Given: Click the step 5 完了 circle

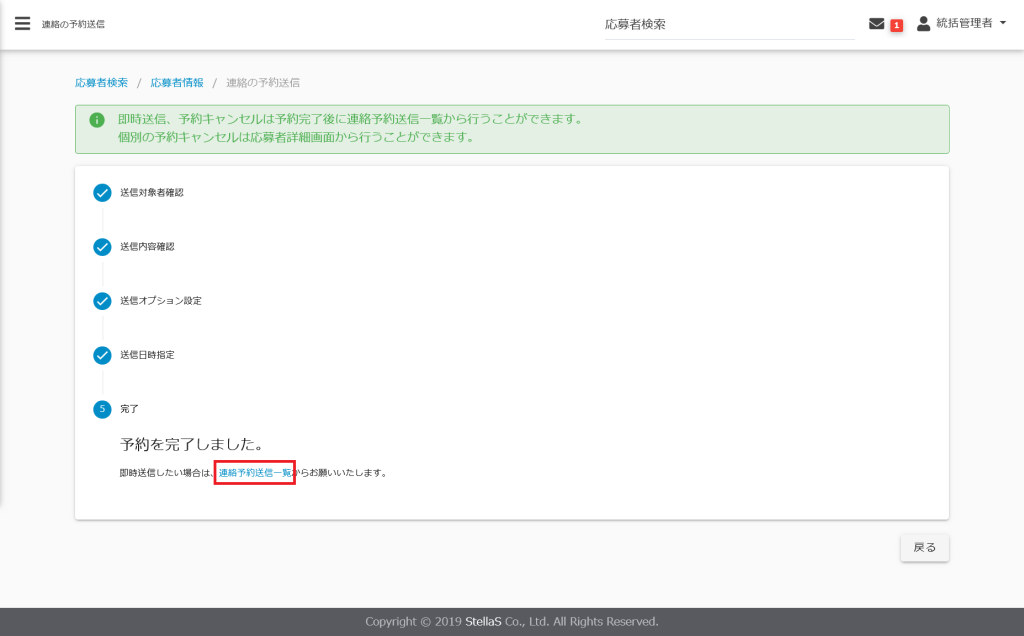Looking at the screenshot, I should coord(102,409).
